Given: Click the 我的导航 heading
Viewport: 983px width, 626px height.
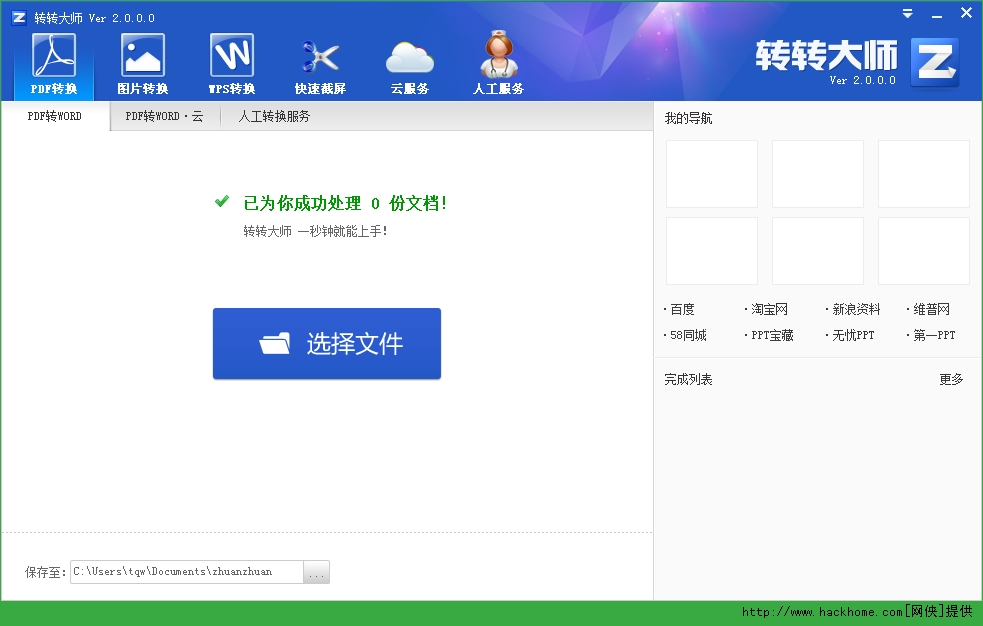Looking at the screenshot, I should tap(688, 118).
